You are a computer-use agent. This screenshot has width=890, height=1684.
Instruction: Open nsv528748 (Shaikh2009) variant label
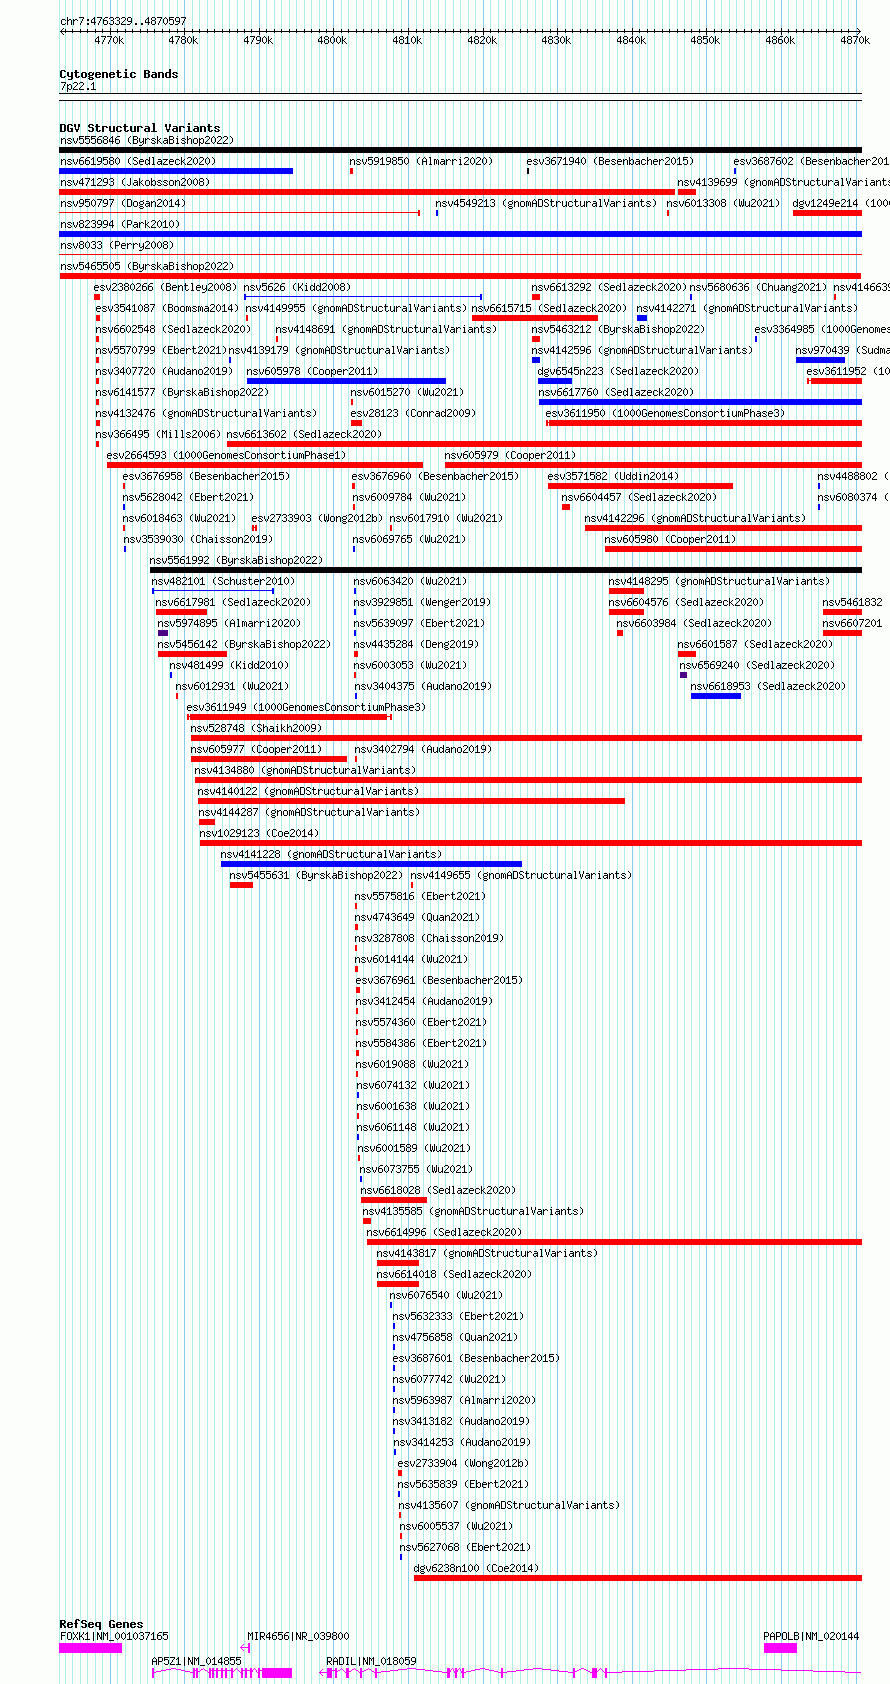coord(256,728)
